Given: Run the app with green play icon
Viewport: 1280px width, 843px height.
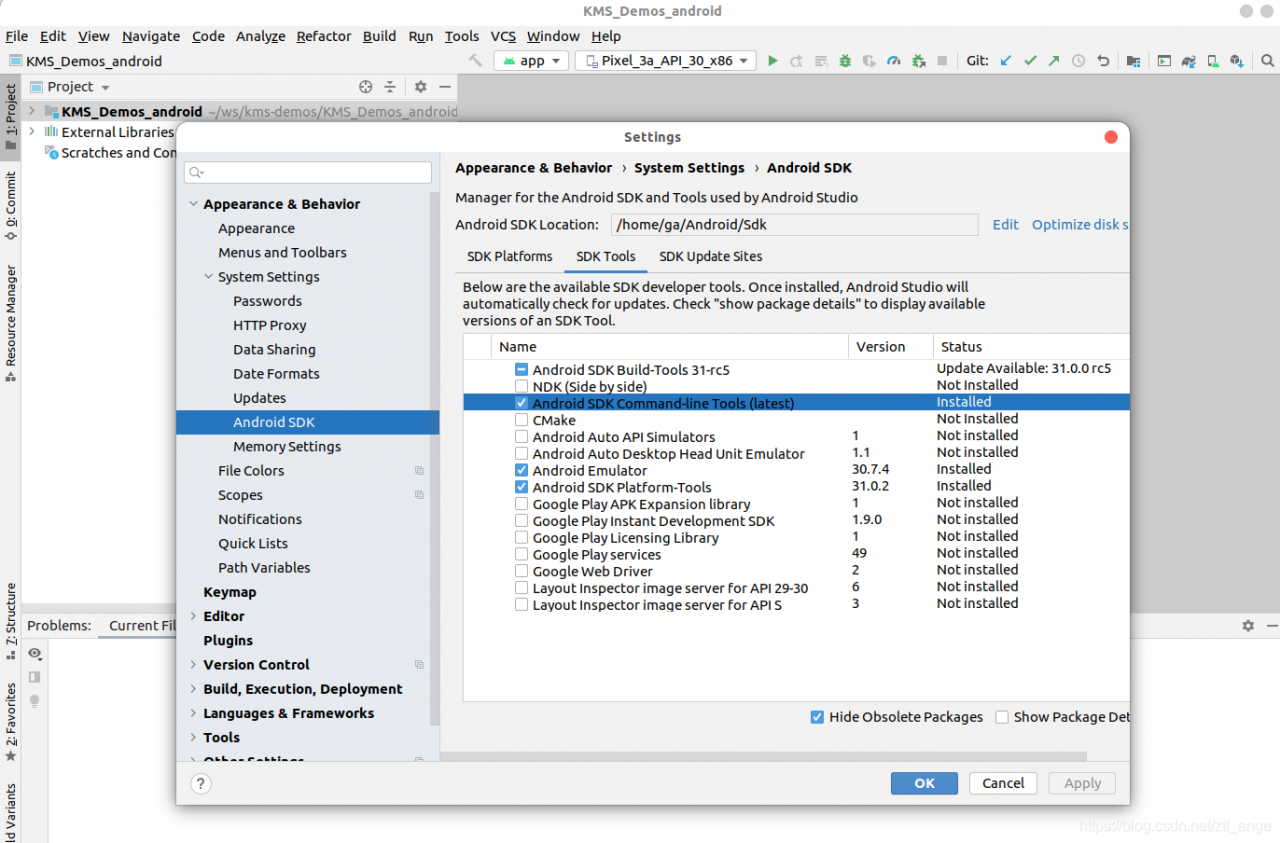Looking at the screenshot, I should (772, 61).
